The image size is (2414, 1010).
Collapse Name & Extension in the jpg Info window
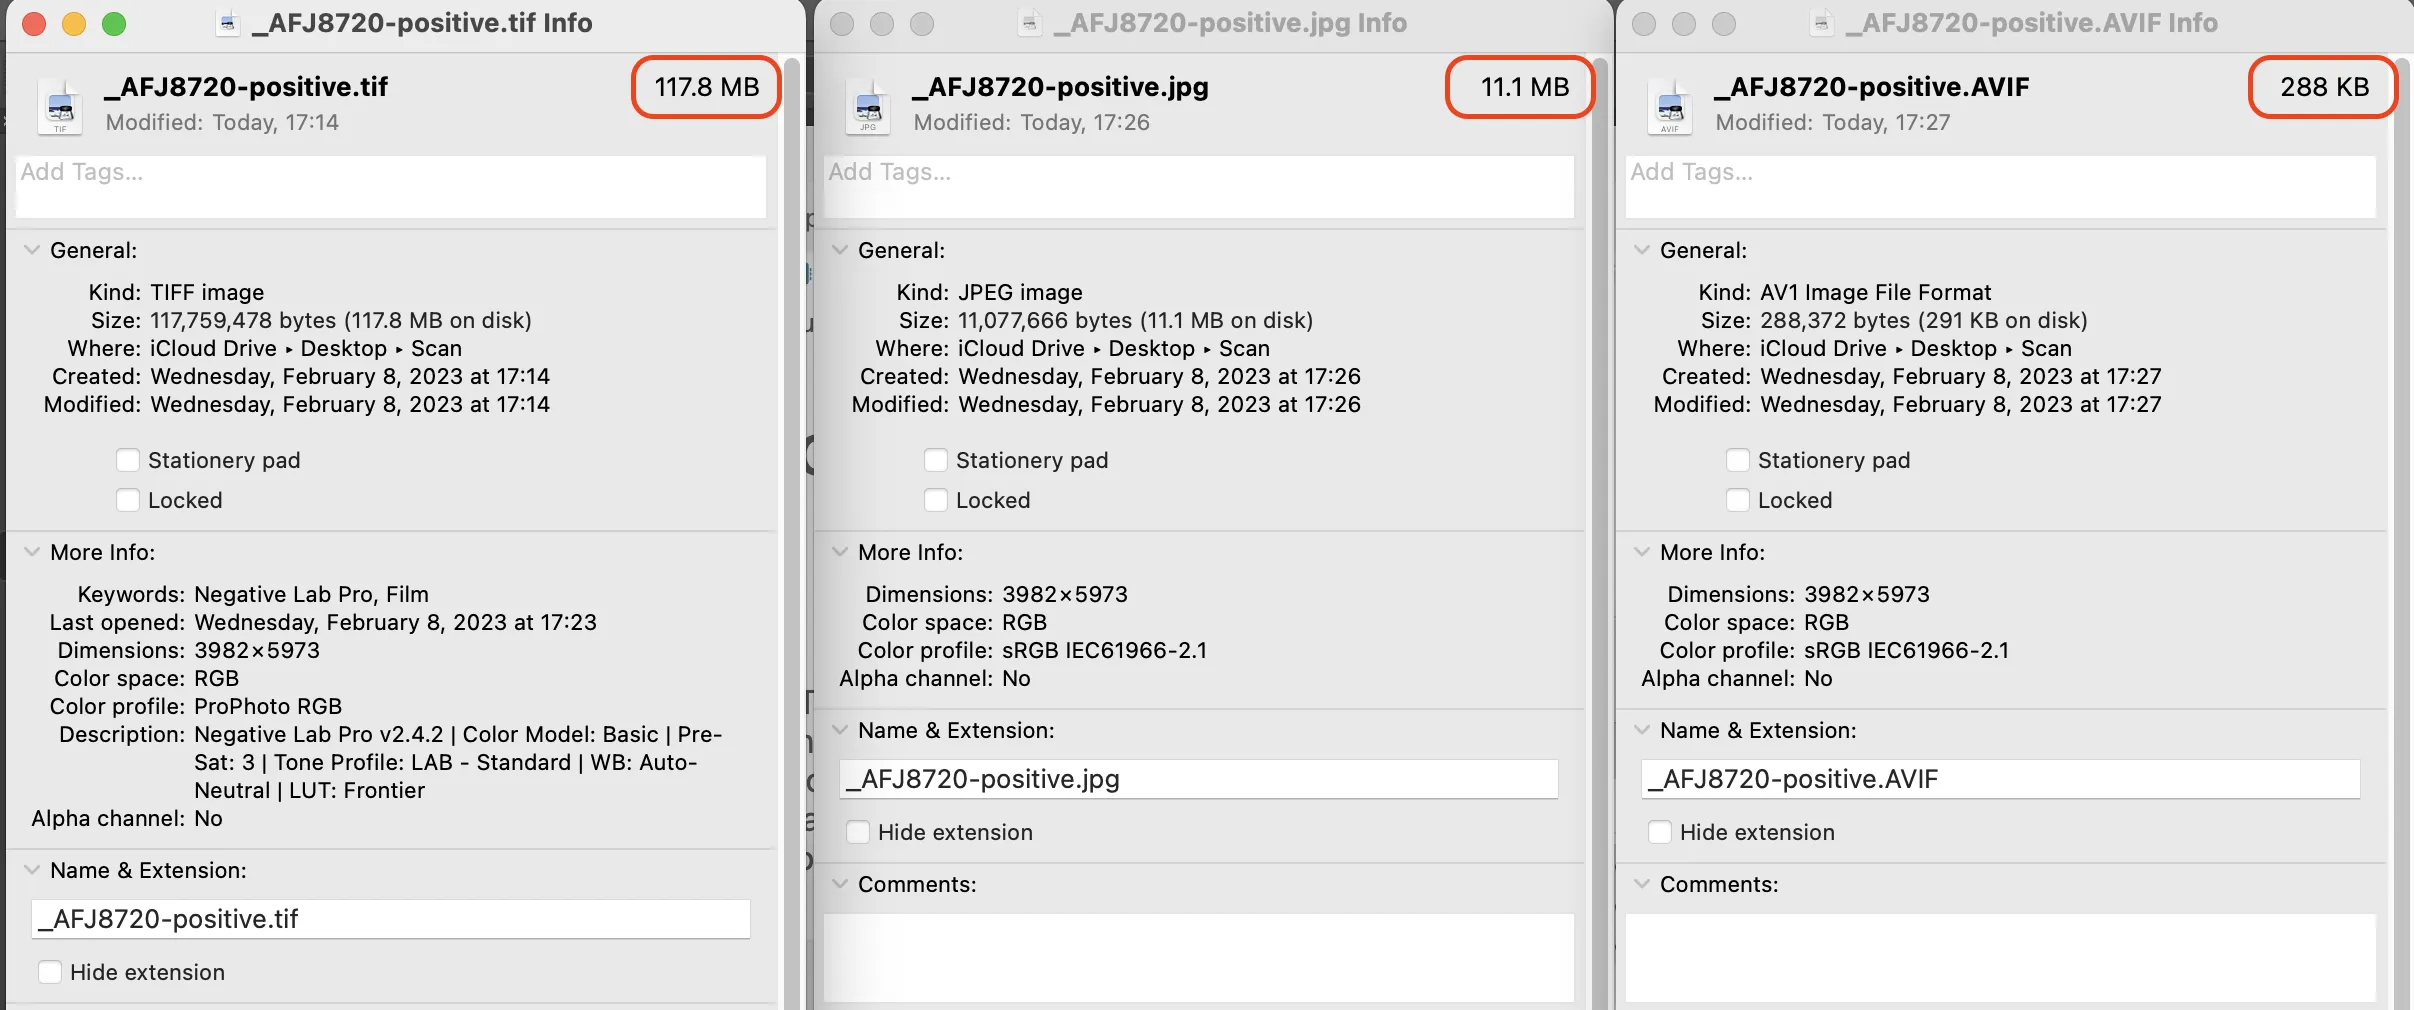(x=840, y=730)
